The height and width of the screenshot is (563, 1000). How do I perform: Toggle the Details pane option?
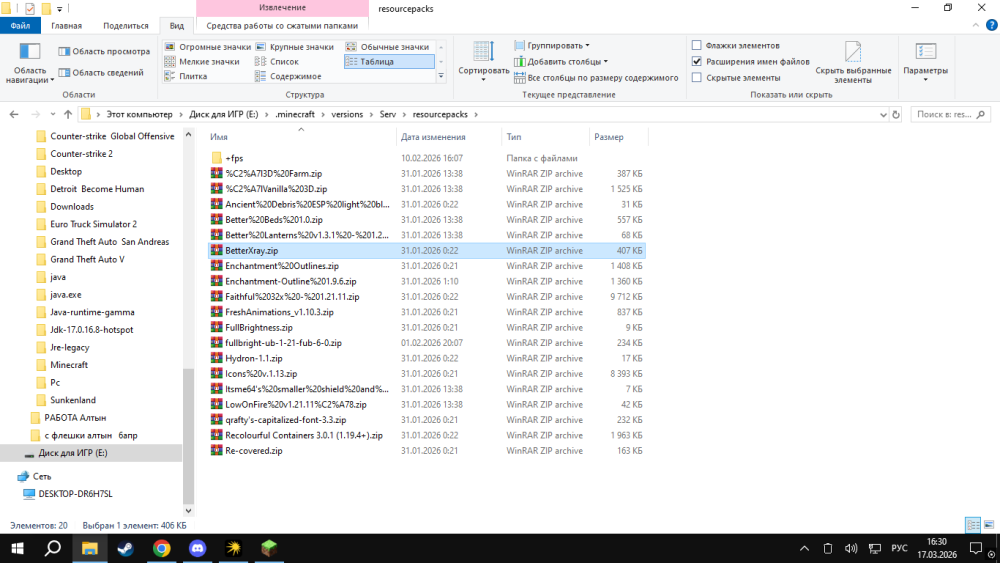(x=101, y=73)
